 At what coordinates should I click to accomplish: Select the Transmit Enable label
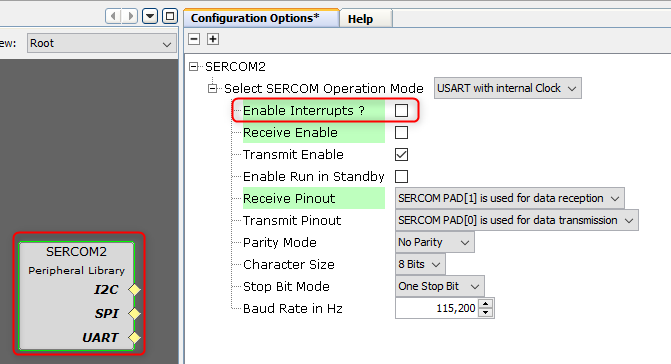(x=293, y=154)
